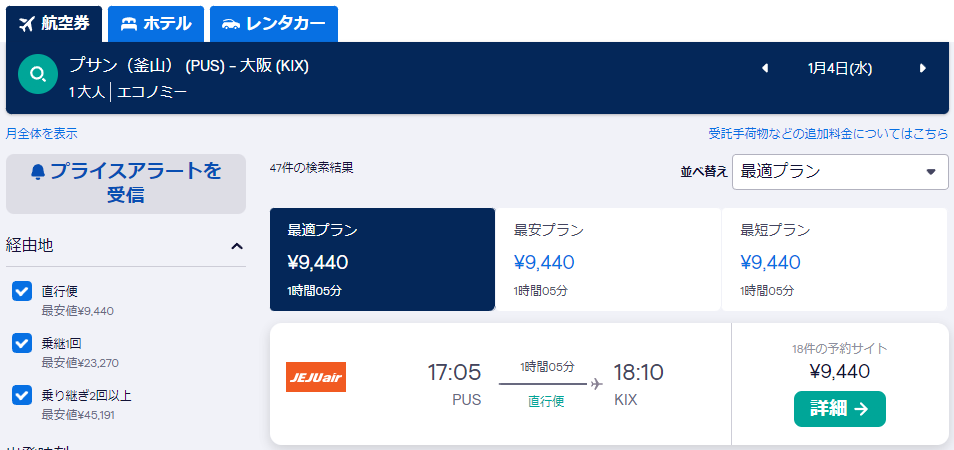Uncheck the 乗り継ぎ2回以上 checkbox

point(22,396)
